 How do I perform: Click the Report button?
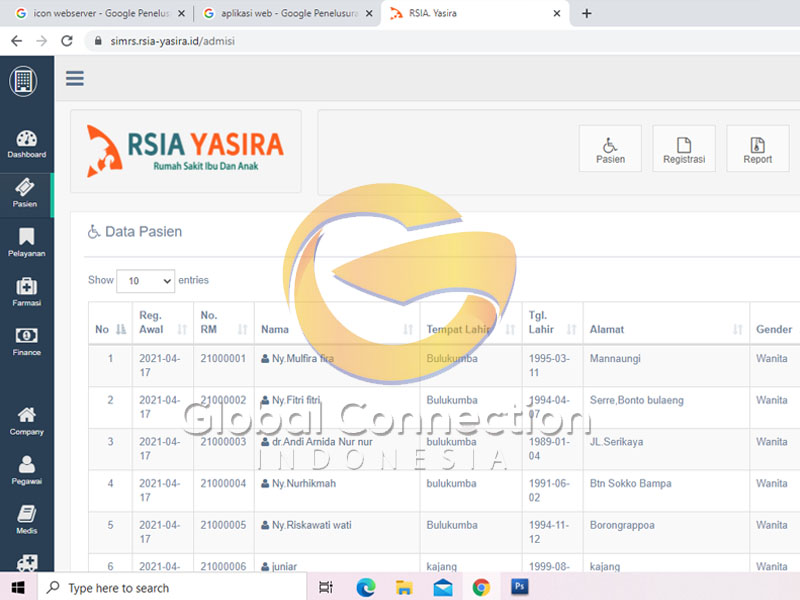[757, 149]
